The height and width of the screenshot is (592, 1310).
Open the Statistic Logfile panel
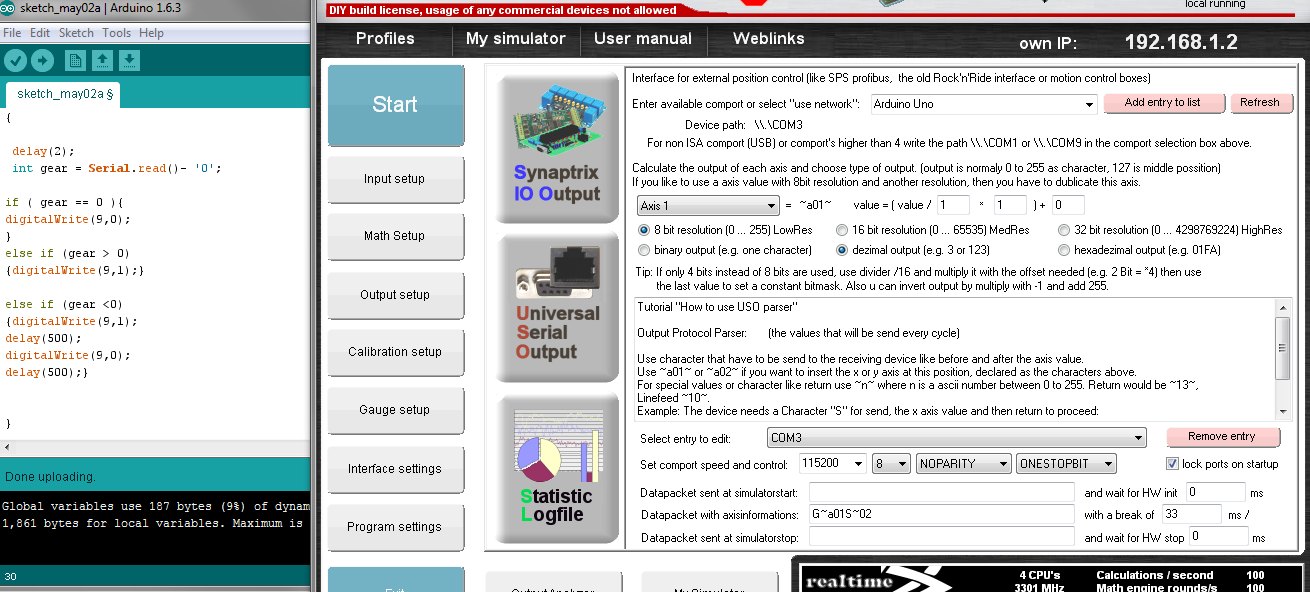[x=557, y=468]
